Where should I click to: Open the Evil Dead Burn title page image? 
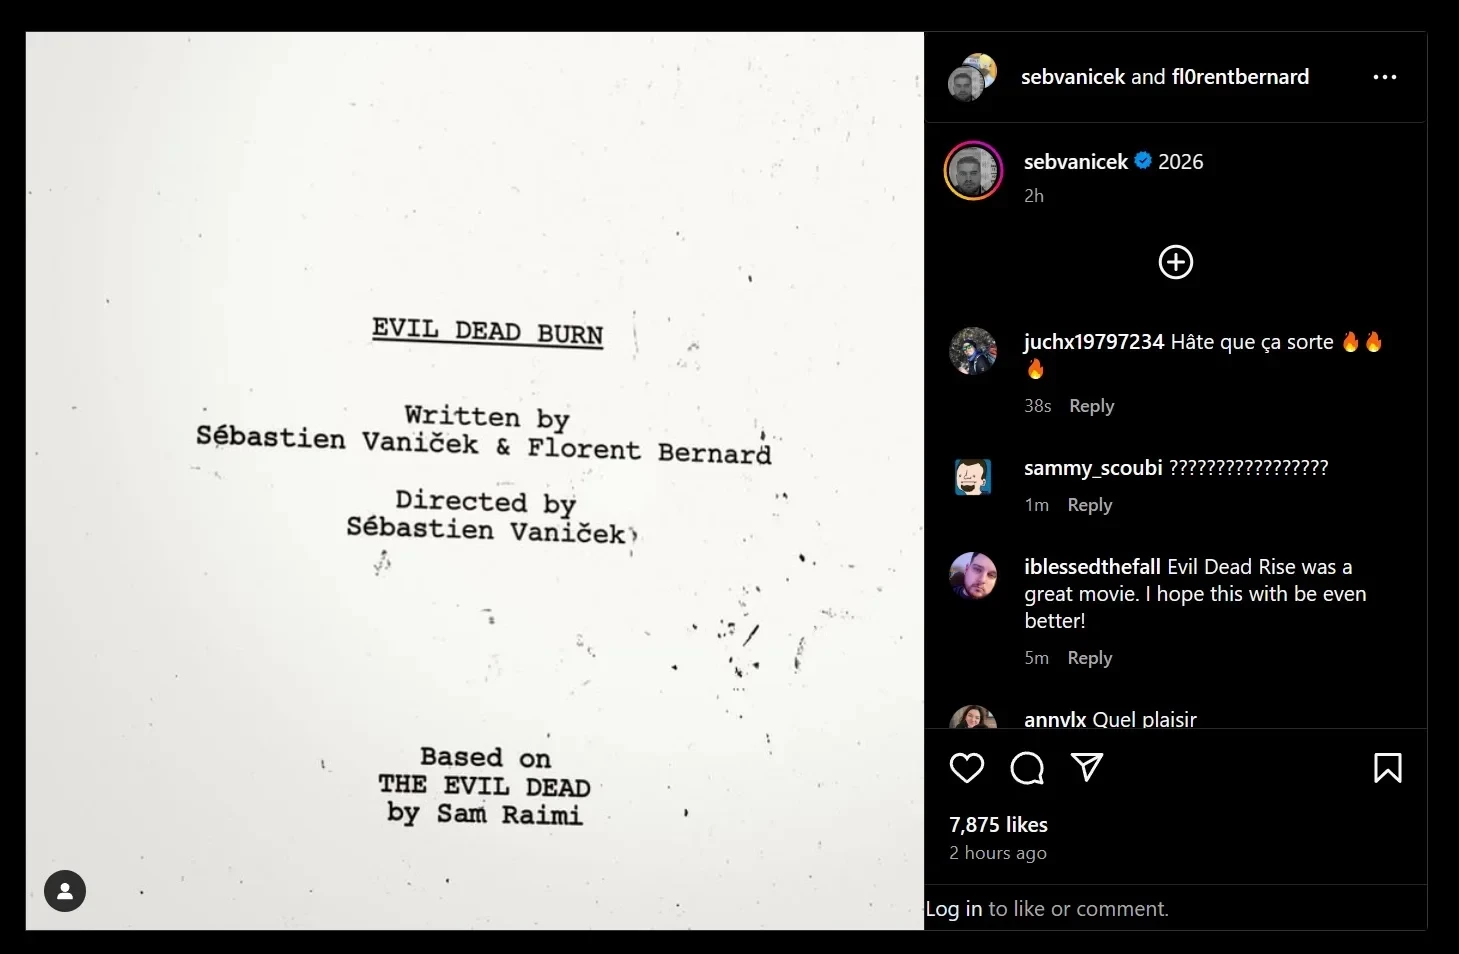click(475, 481)
